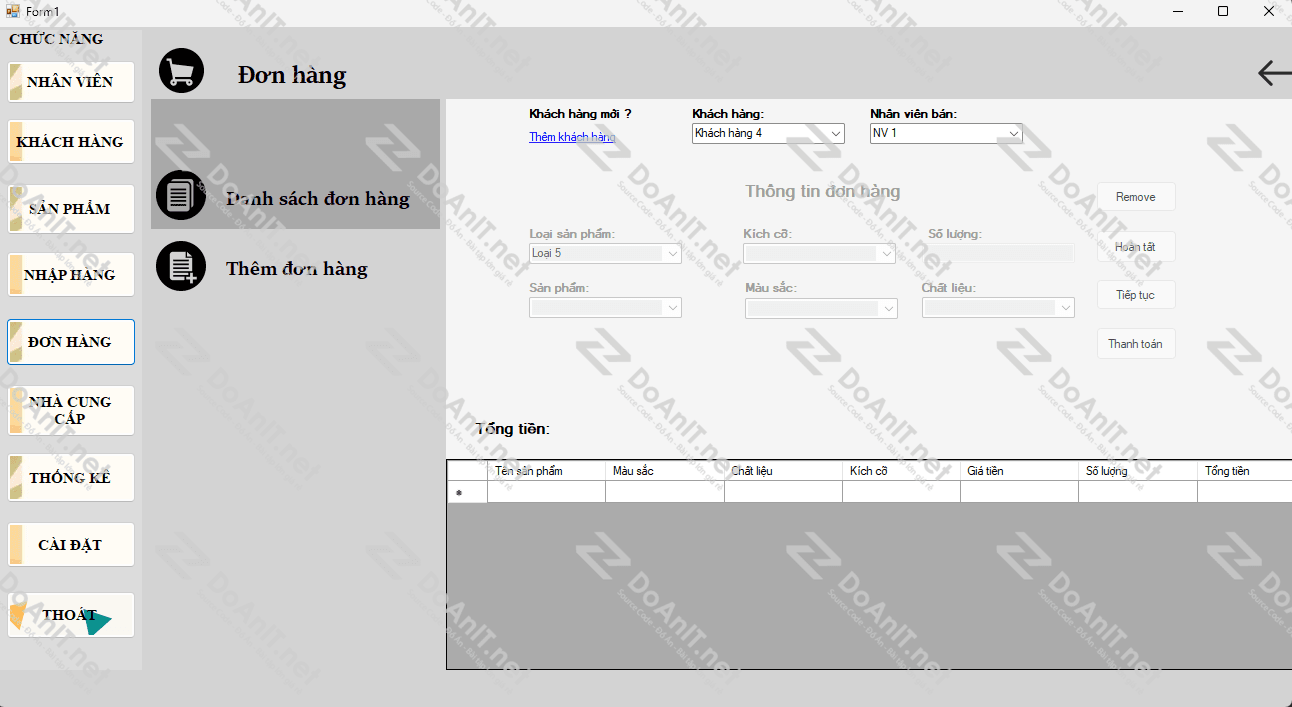Screen dimensions: 1292x707
Task: Open the THỐNG KÊ statistics page
Action: 71,478
